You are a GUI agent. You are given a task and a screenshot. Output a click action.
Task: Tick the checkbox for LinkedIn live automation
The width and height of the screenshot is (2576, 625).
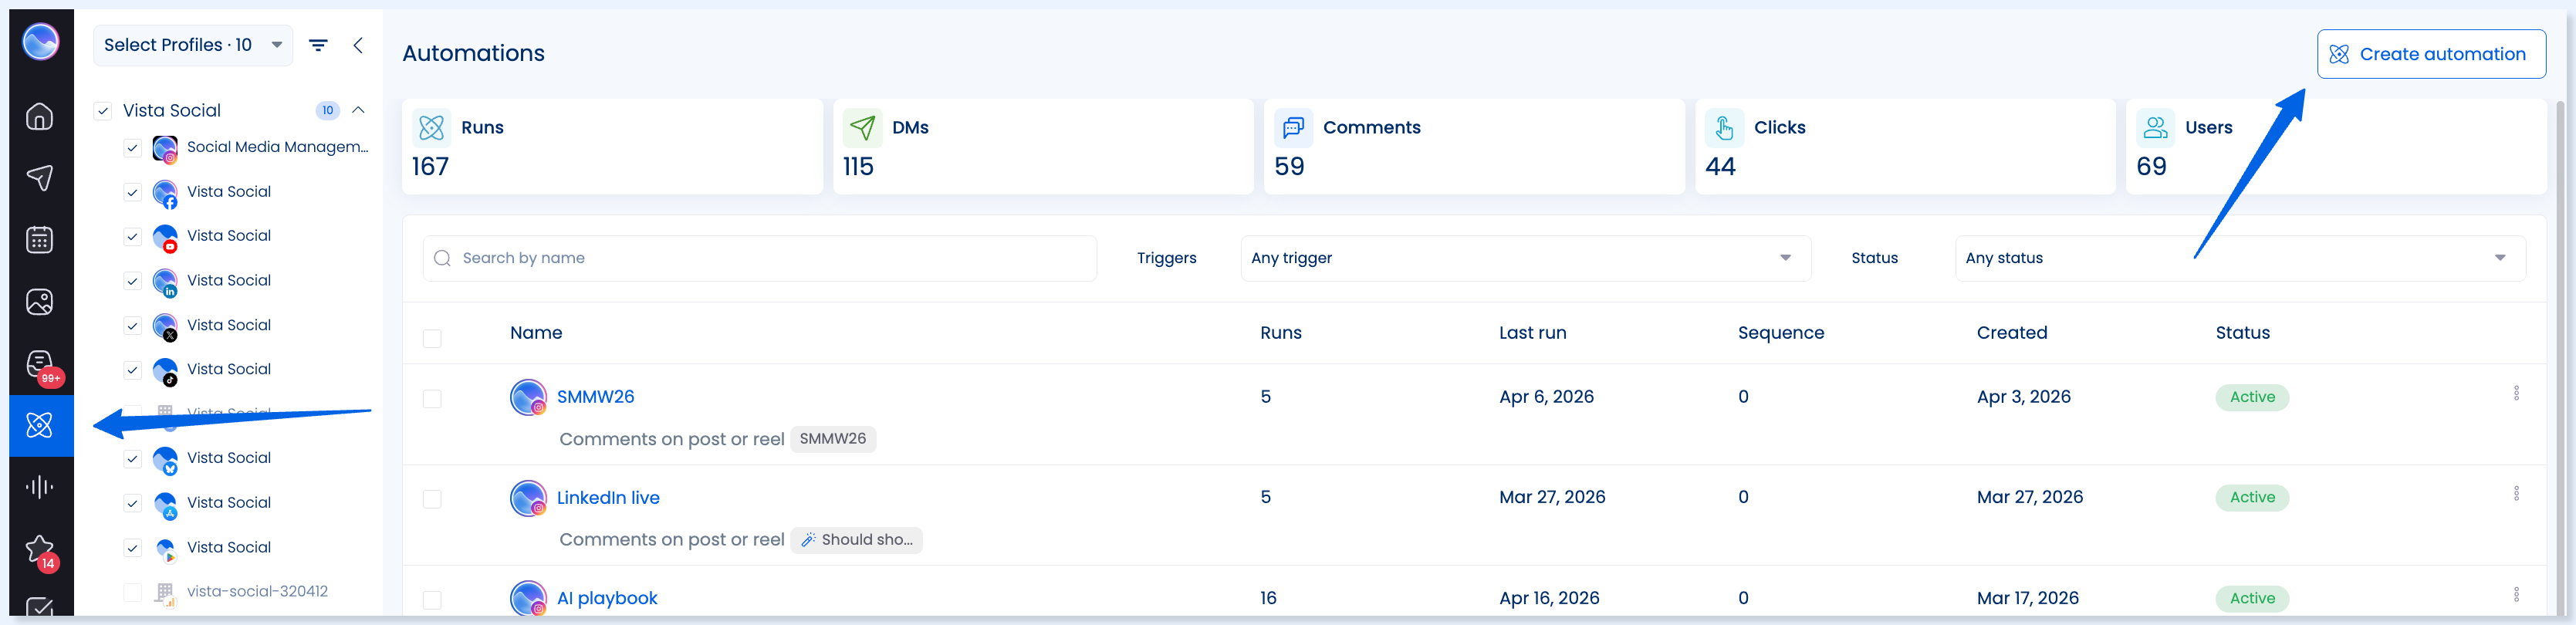432,499
